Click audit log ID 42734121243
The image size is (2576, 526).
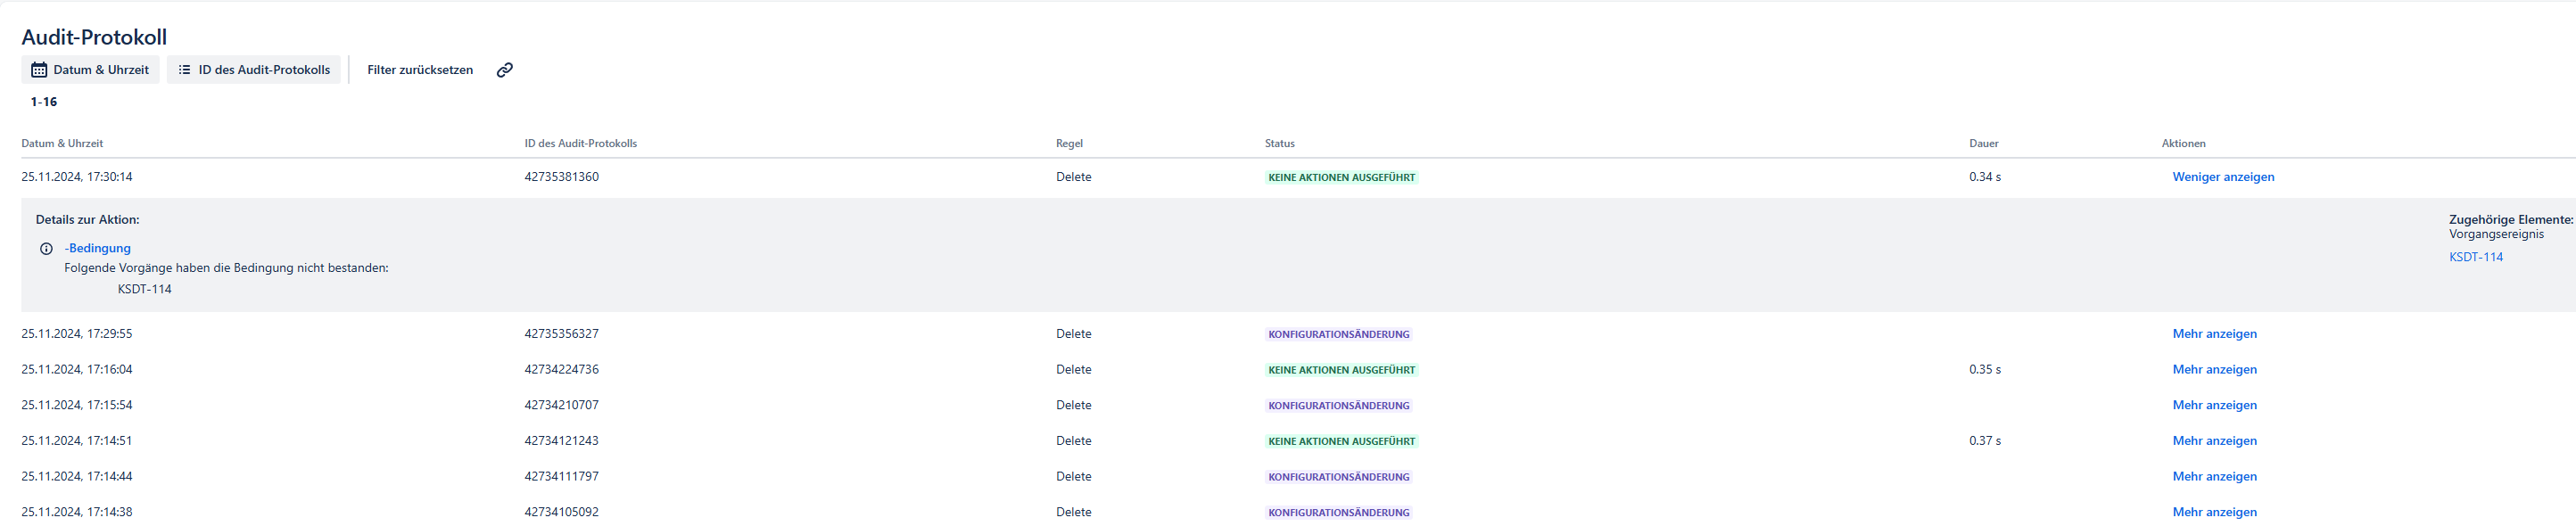[x=562, y=441]
